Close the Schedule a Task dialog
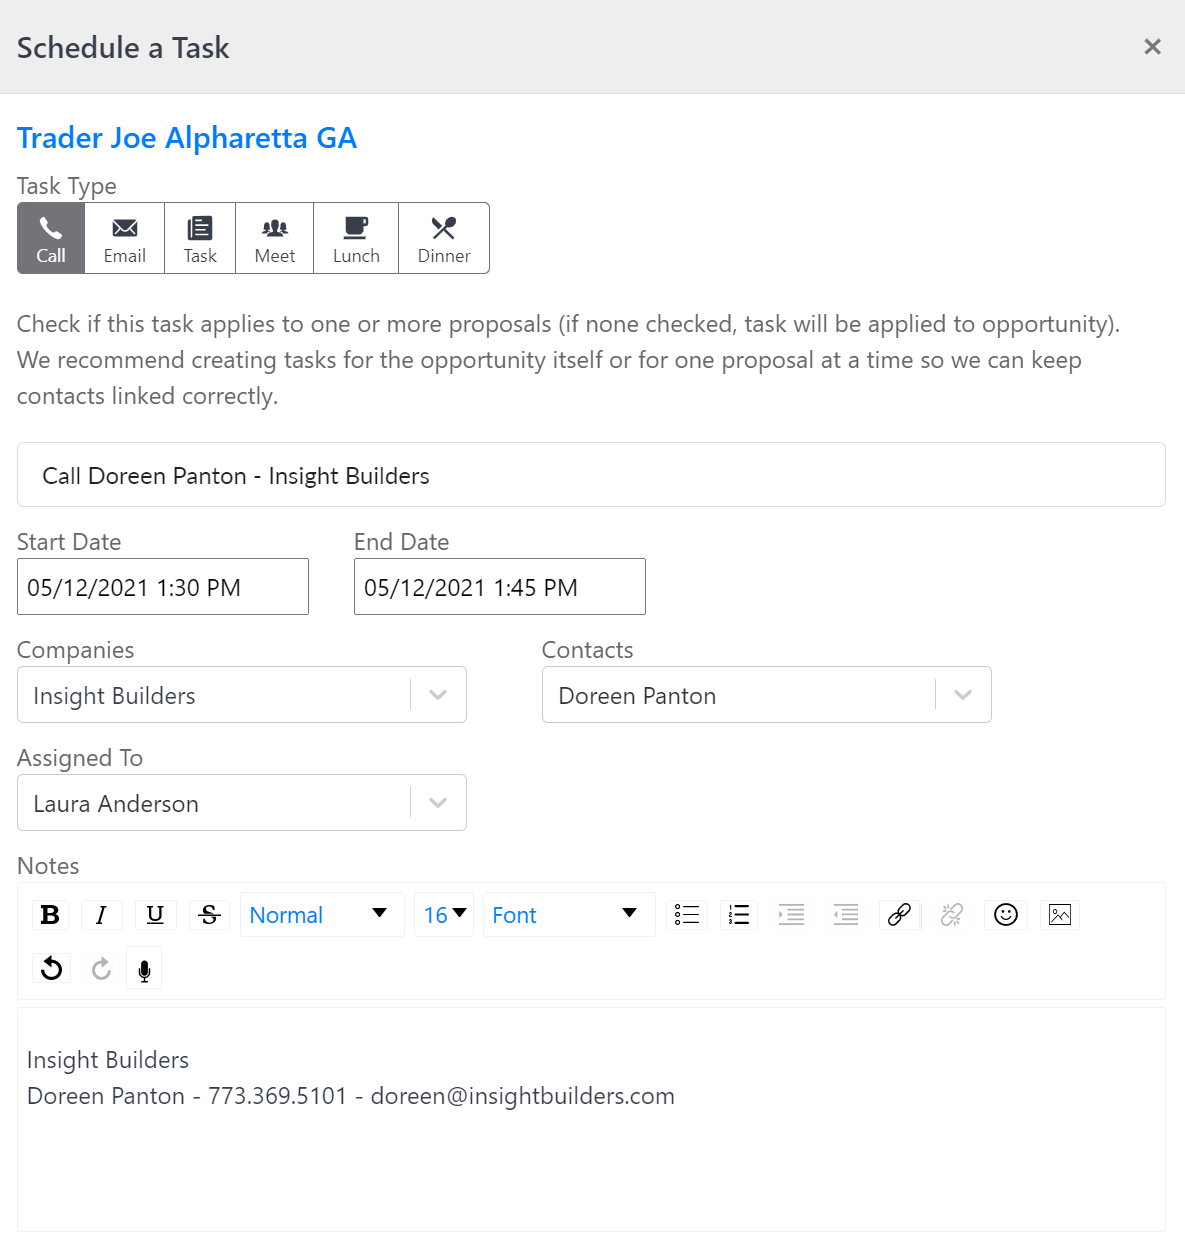This screenshot has height=1244, width=1185. [1152, 47]
